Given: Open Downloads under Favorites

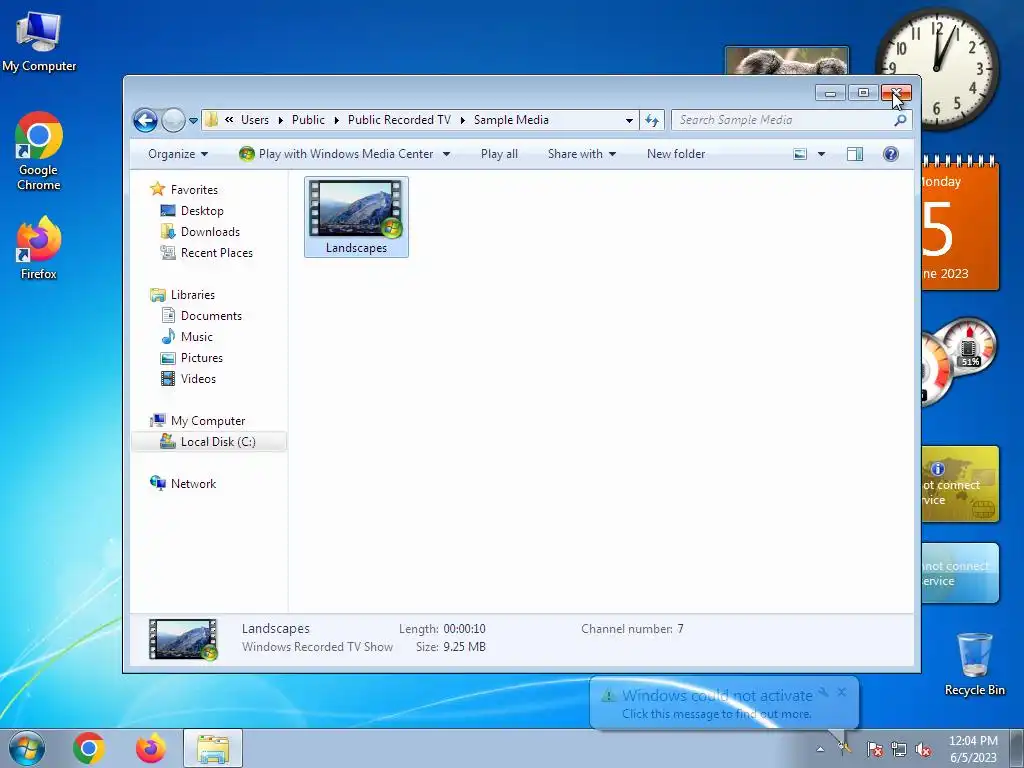Looking at the screenshot, I should coord(210,232).
